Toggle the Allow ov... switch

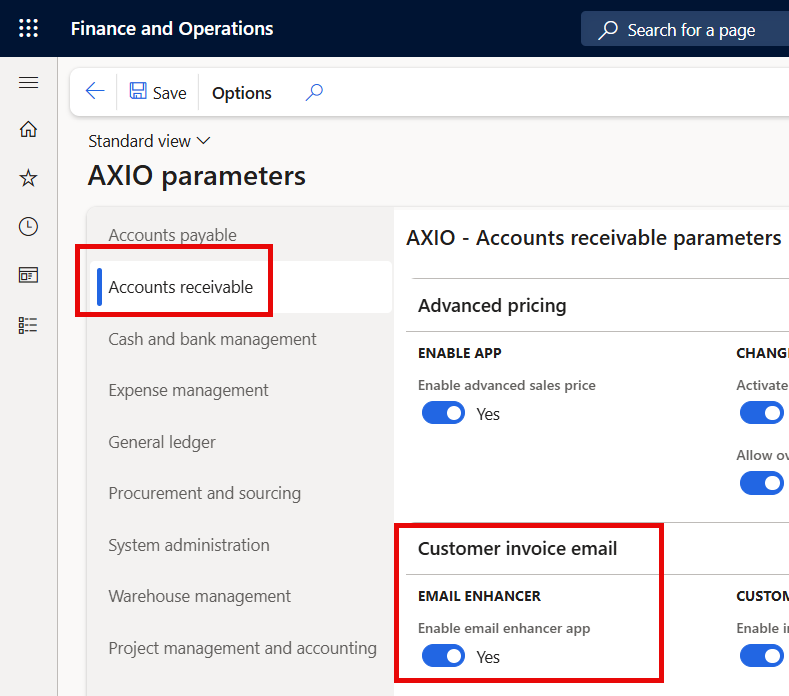761,483
